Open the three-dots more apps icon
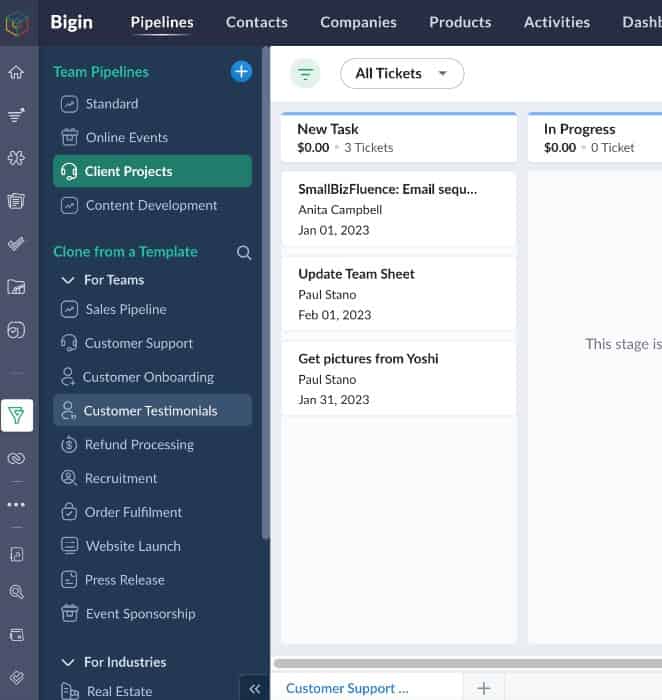The image size is (662, 700). coord(16,504)
